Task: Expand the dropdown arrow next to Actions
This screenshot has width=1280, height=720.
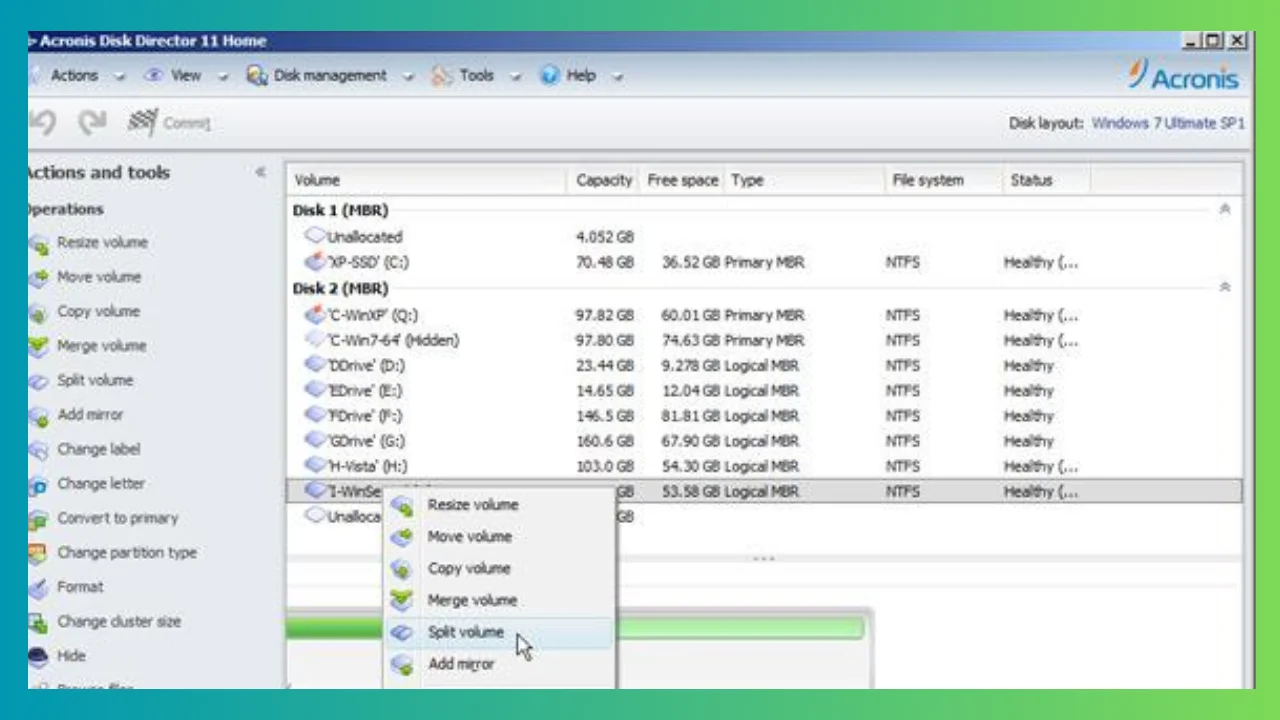Action: (119, 77)
